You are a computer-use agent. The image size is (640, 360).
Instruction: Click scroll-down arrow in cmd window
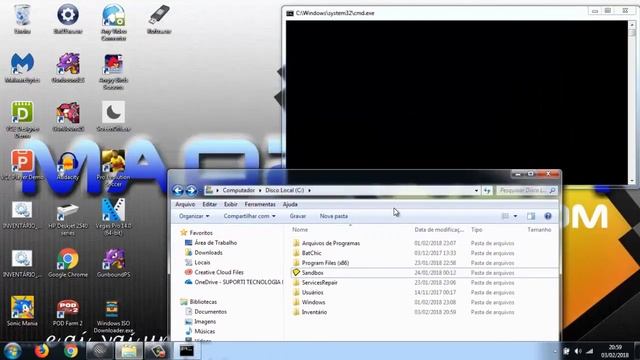click(632, 180)
